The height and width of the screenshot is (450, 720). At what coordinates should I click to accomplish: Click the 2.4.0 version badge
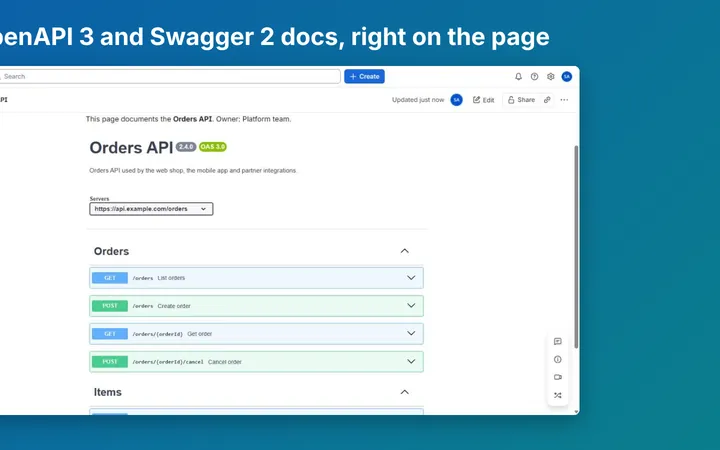pyautogui.click(x=186, y=147)
